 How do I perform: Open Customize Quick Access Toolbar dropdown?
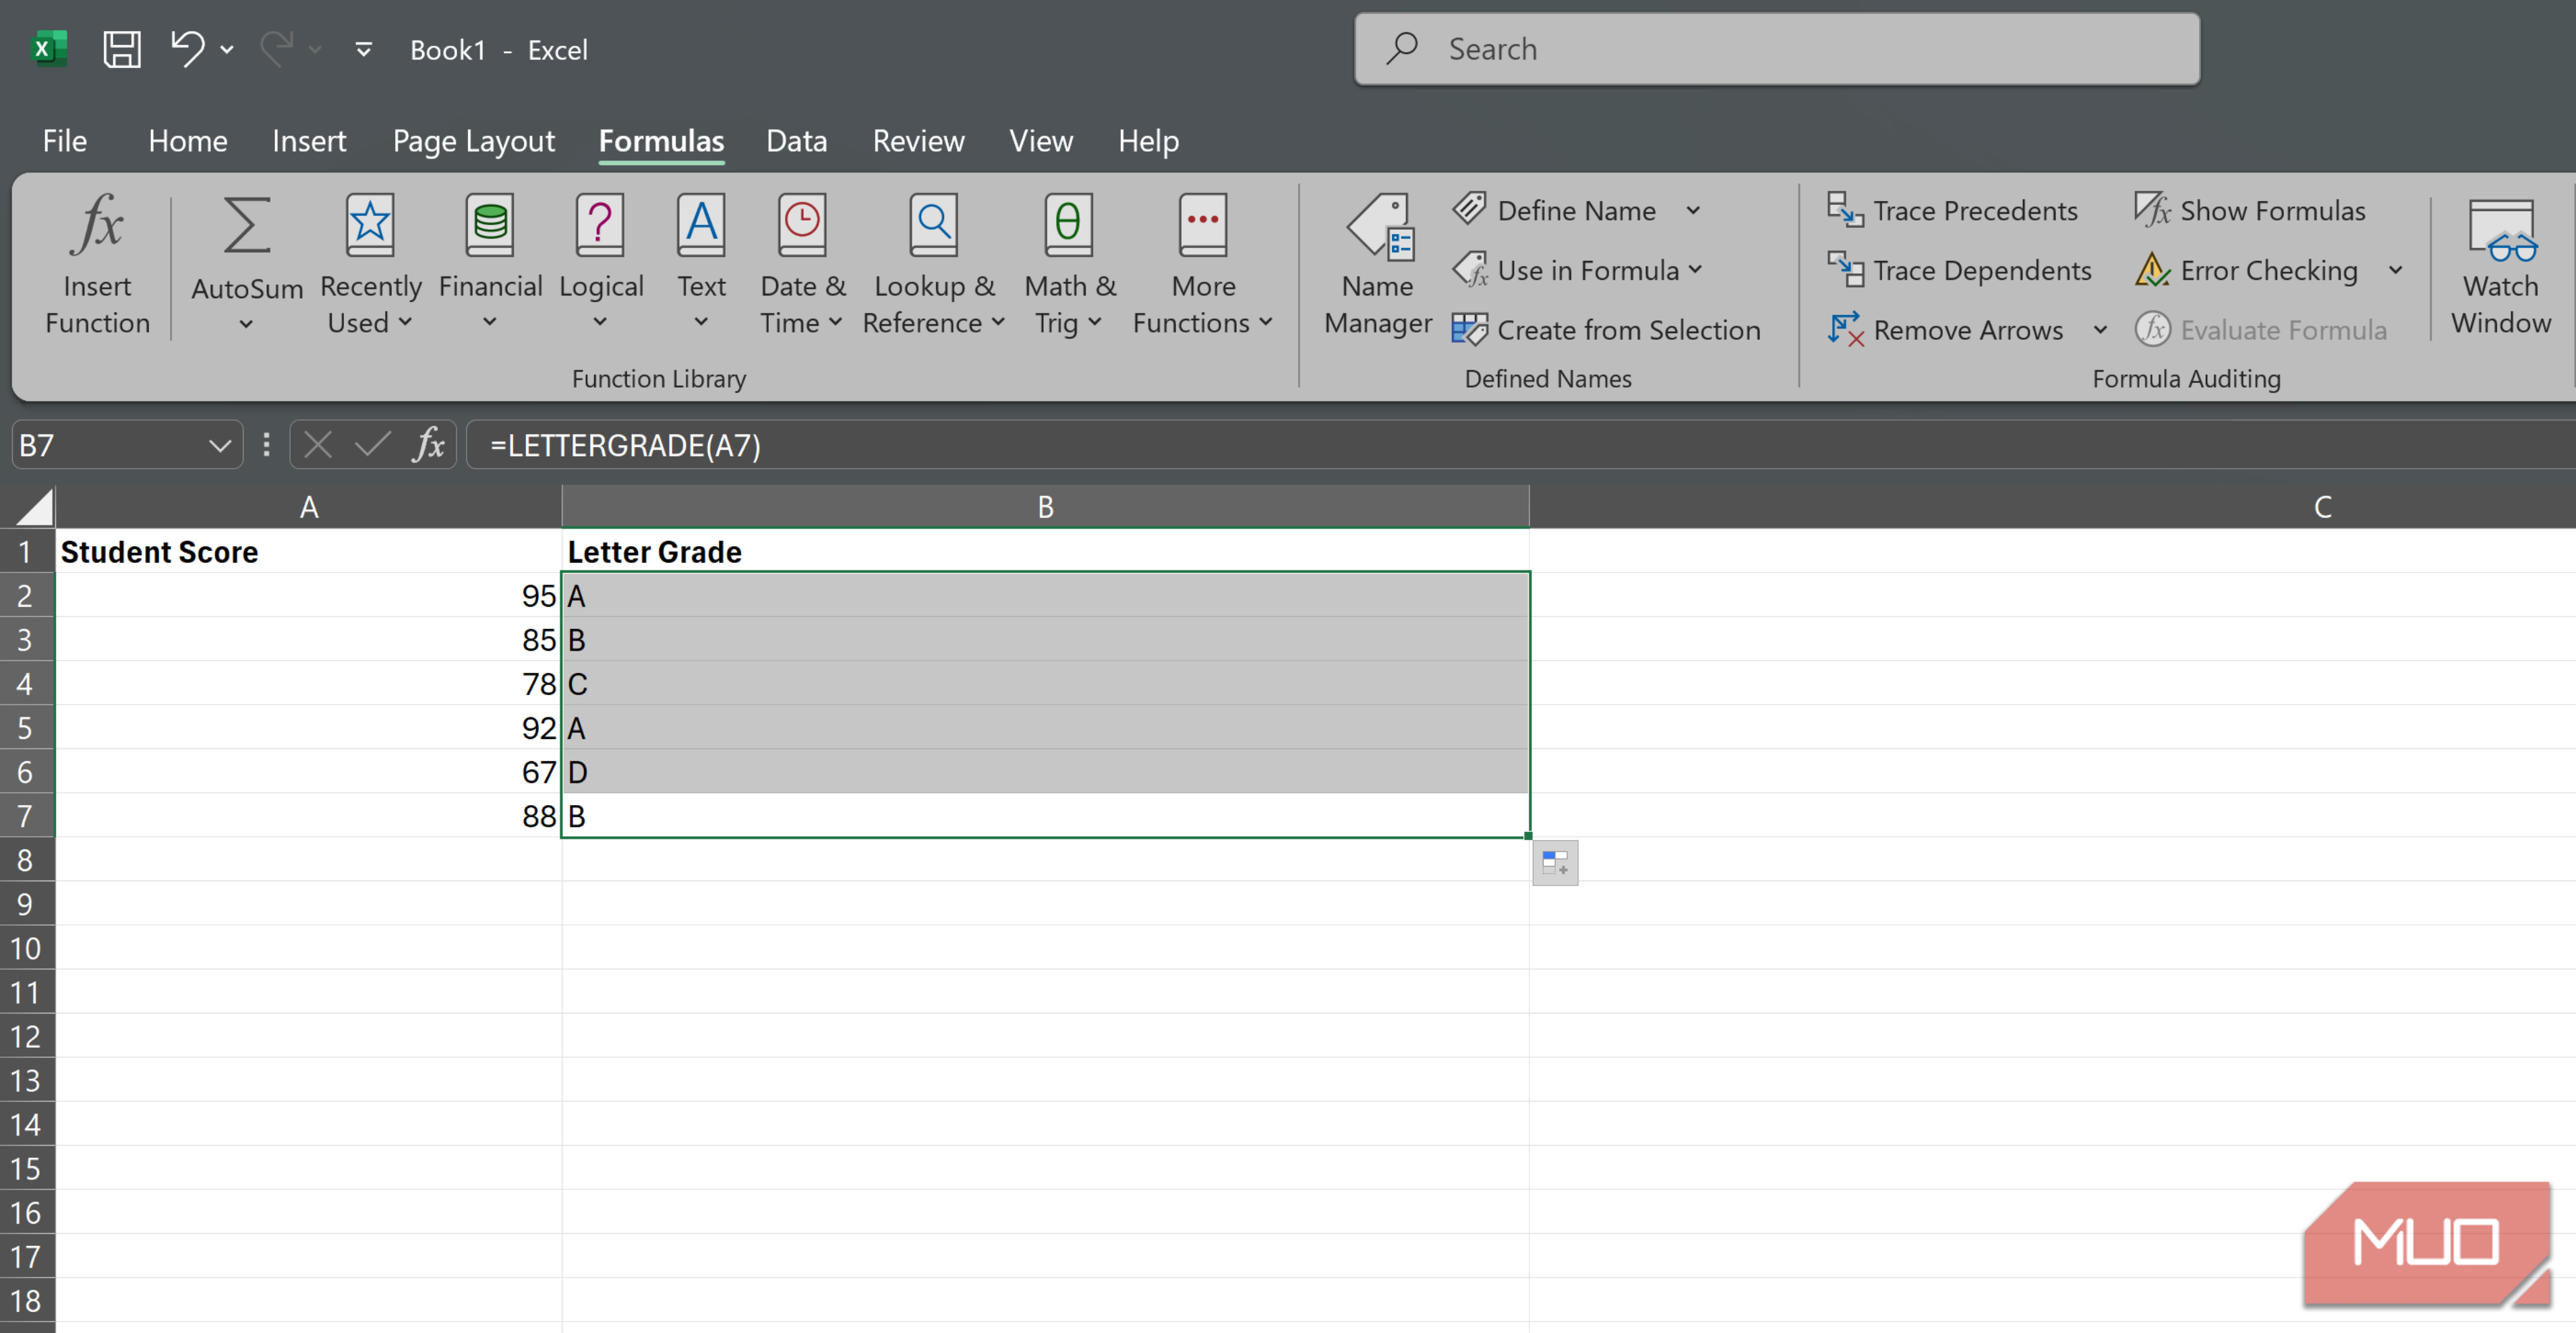364,49
